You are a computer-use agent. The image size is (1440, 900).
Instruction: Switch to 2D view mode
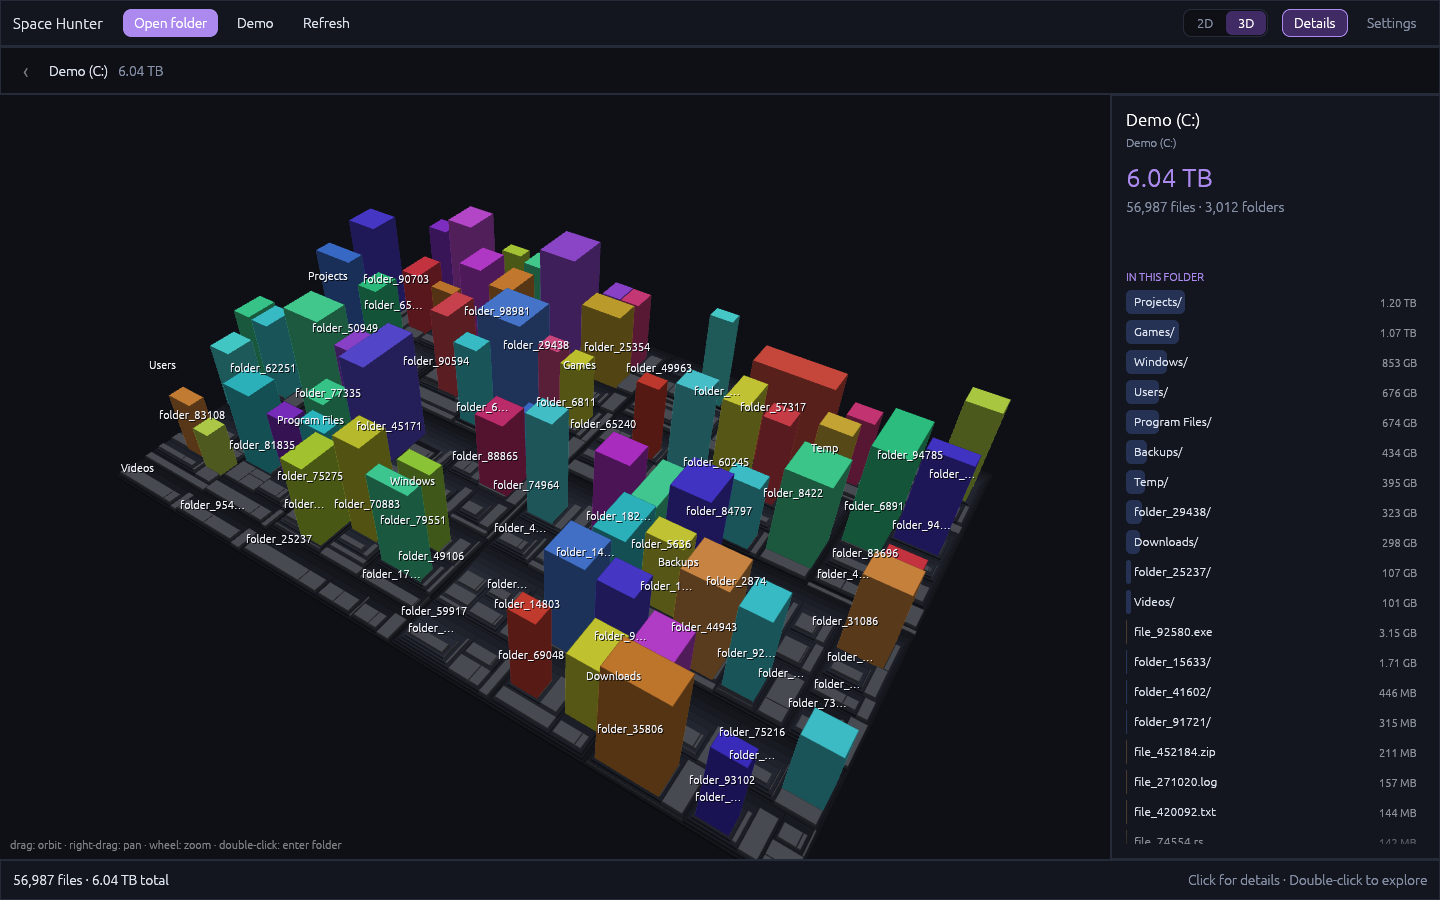[1205, 23]
